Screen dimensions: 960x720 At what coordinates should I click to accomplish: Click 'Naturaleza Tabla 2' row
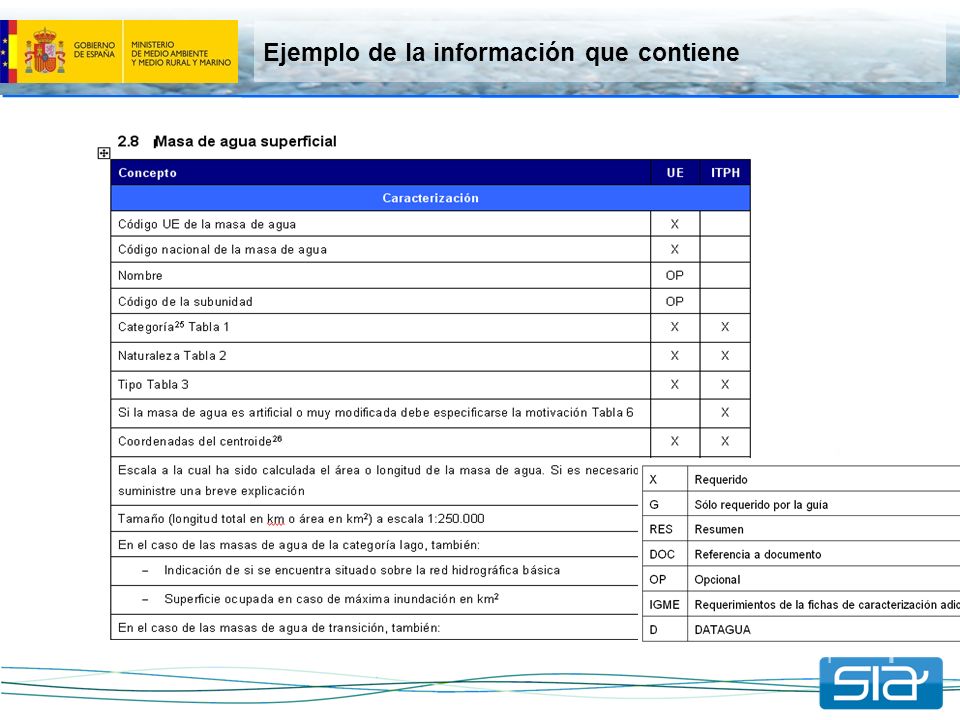click(430, 356)
